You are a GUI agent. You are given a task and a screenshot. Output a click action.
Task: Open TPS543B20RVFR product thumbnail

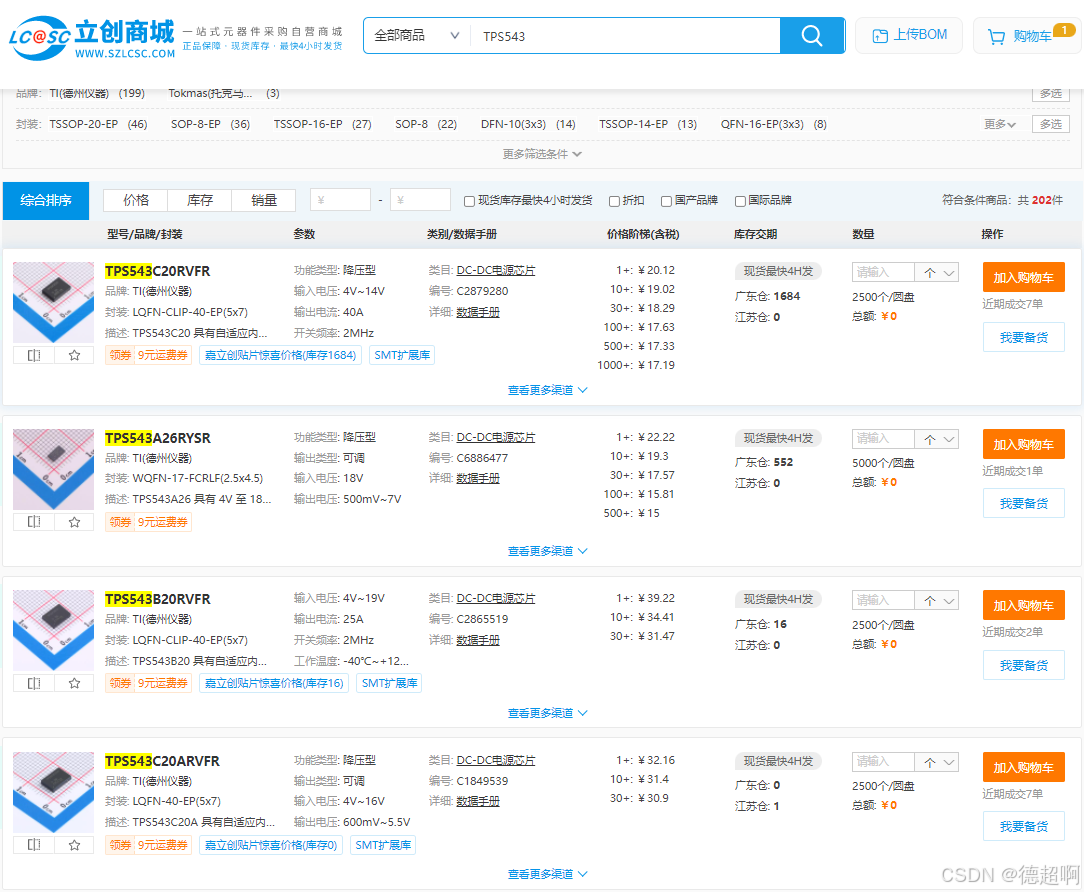click(x=53, y=631)
